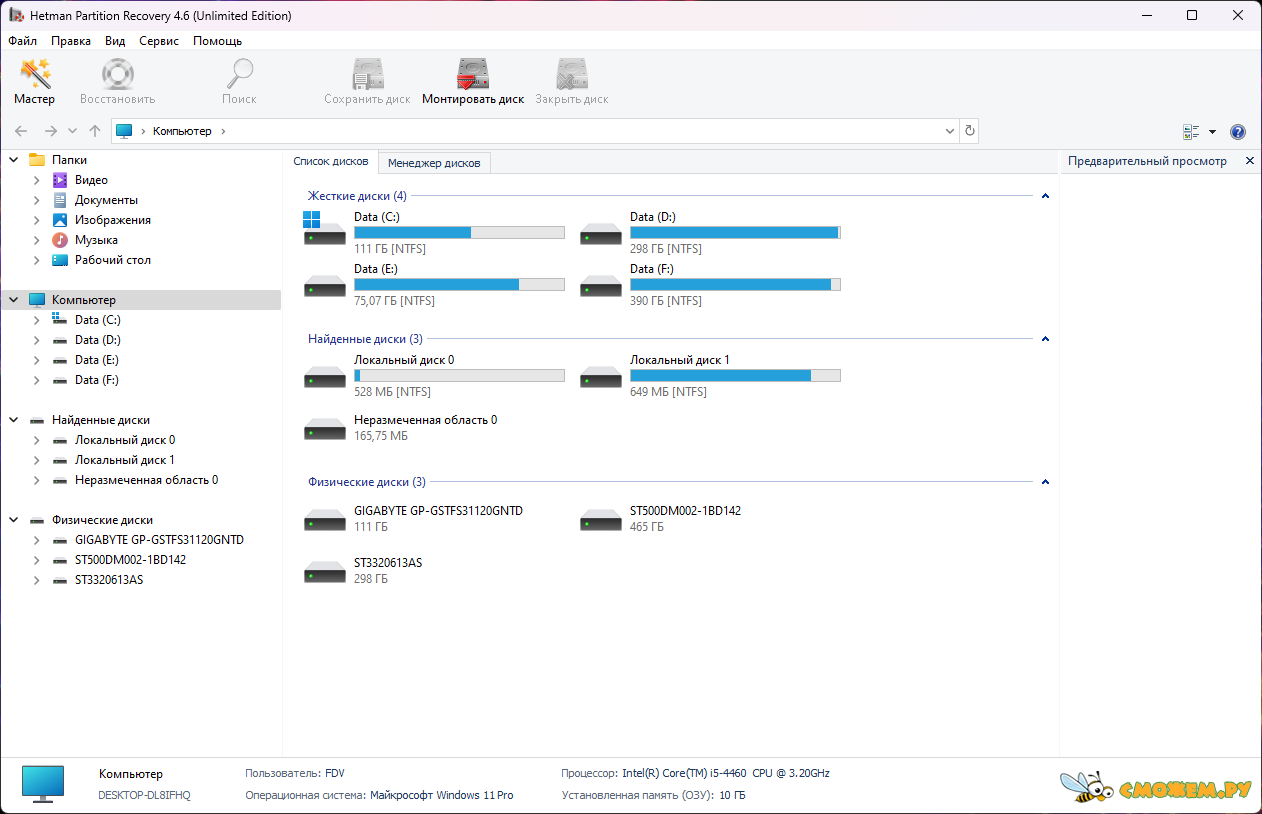
Task: Switch to Менеджер дисков tab
Action: (x=434, y=162)
